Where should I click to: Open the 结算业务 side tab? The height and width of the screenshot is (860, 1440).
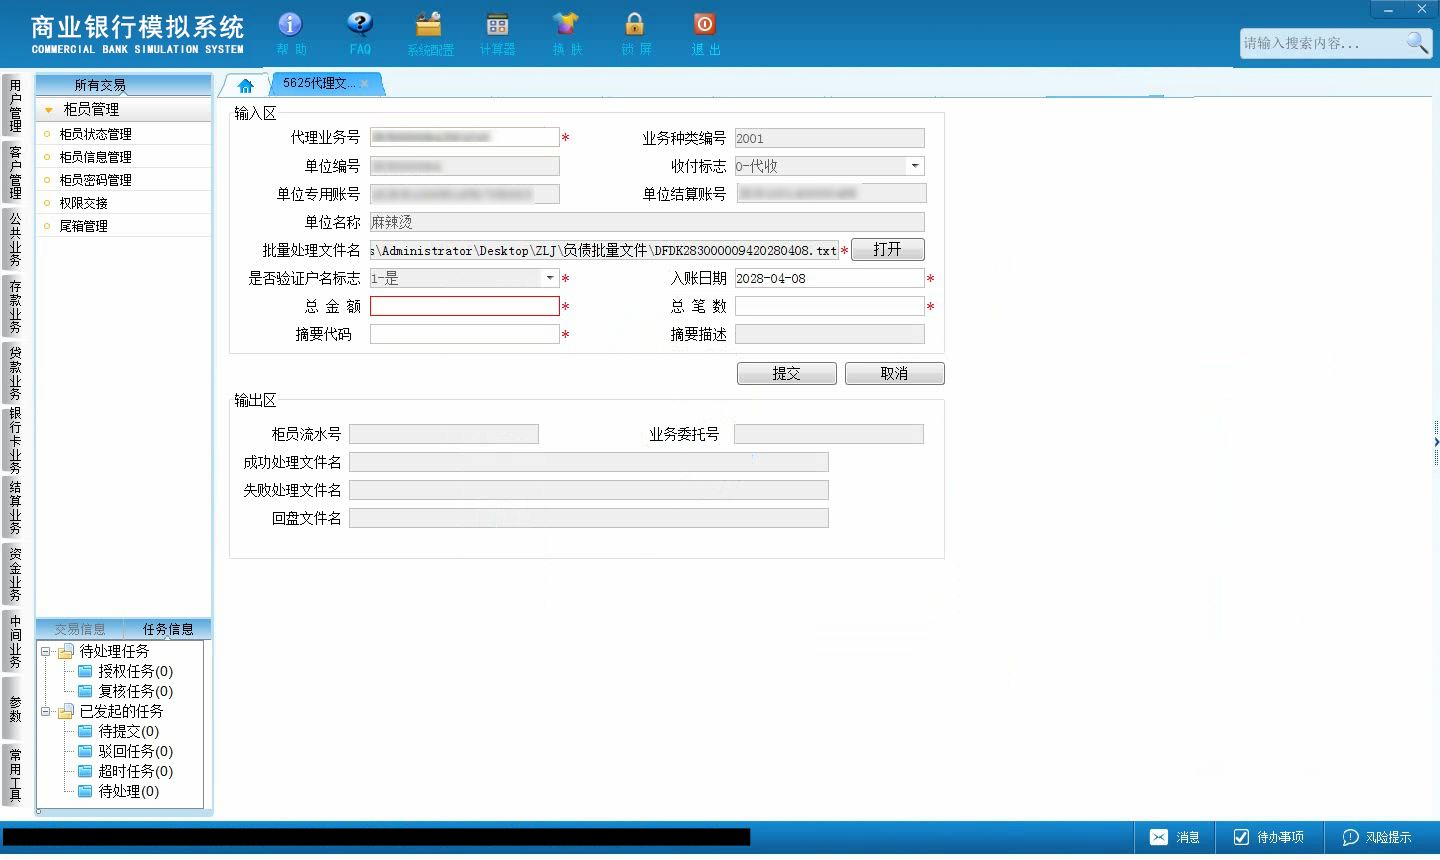[14, 507]
